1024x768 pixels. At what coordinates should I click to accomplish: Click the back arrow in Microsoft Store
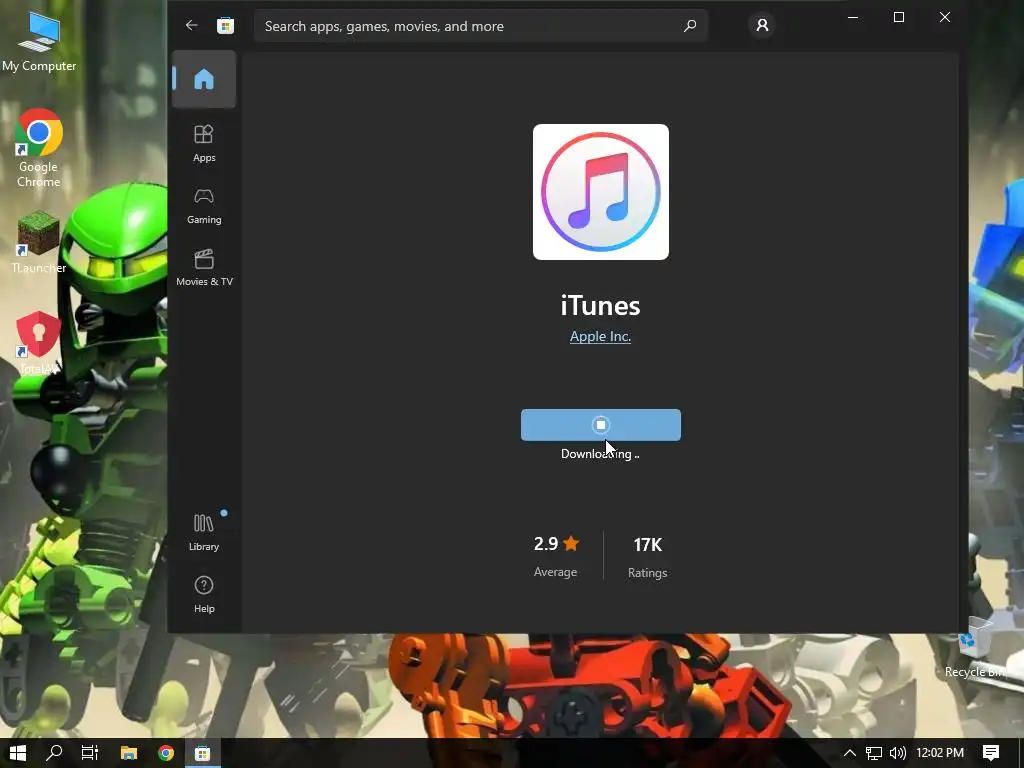point(191,25)
